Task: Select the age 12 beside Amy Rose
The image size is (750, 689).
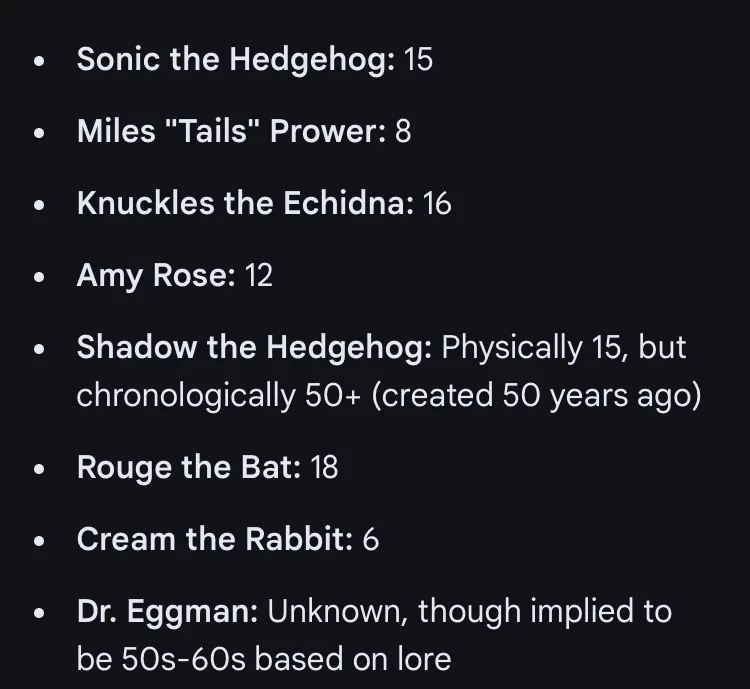Action: [258, 276]
